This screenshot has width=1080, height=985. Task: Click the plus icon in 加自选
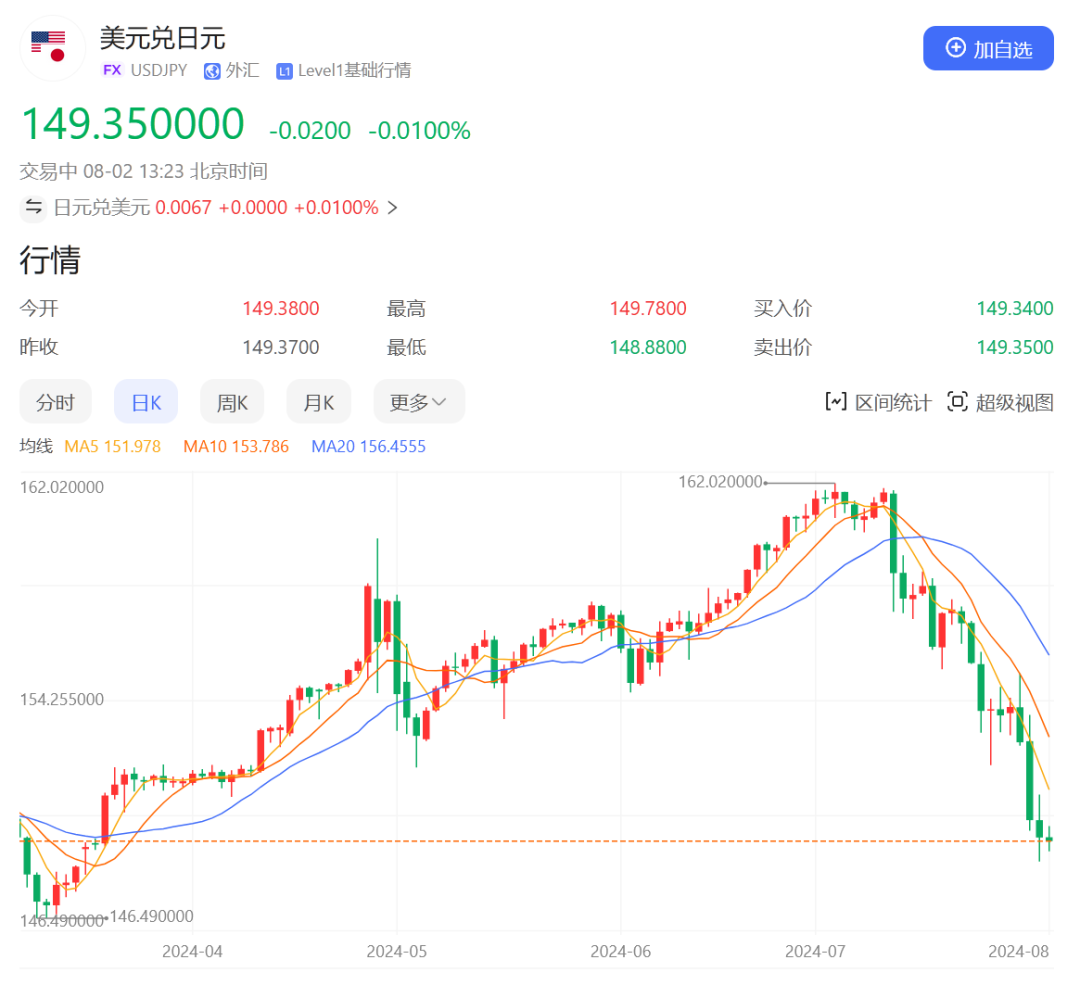tap(955, 48)
